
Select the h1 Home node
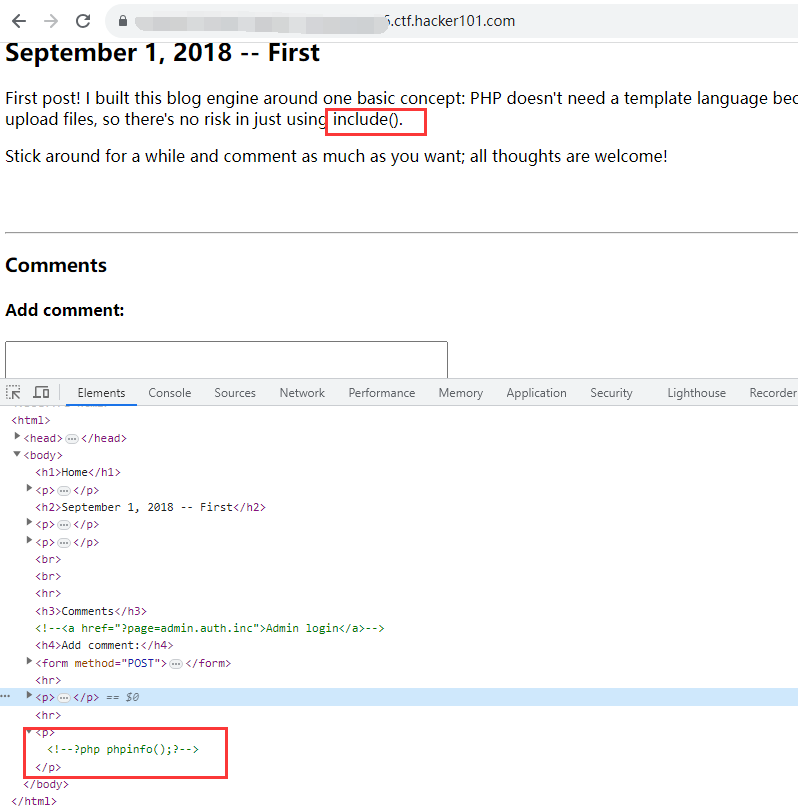[78, 473]
